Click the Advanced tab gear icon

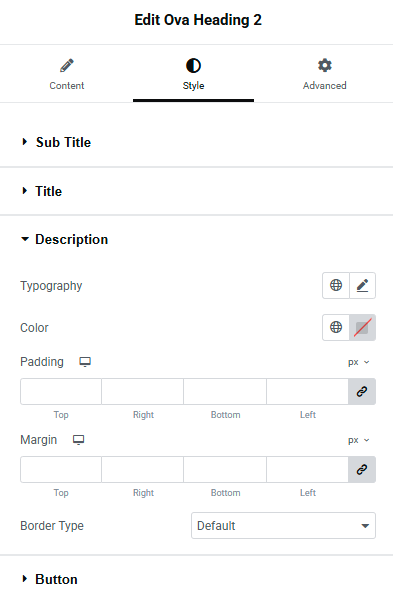click(324, 65)
